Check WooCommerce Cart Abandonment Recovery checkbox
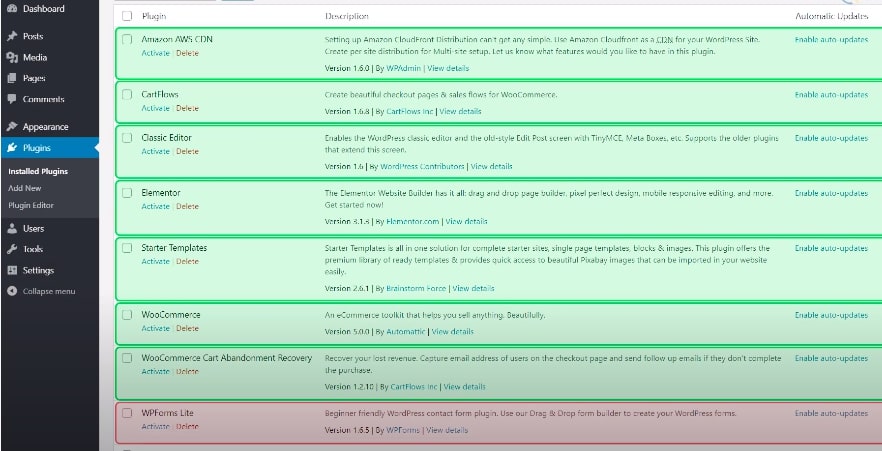The height and width of the screenshot is (451, 882). click(127, 358)
